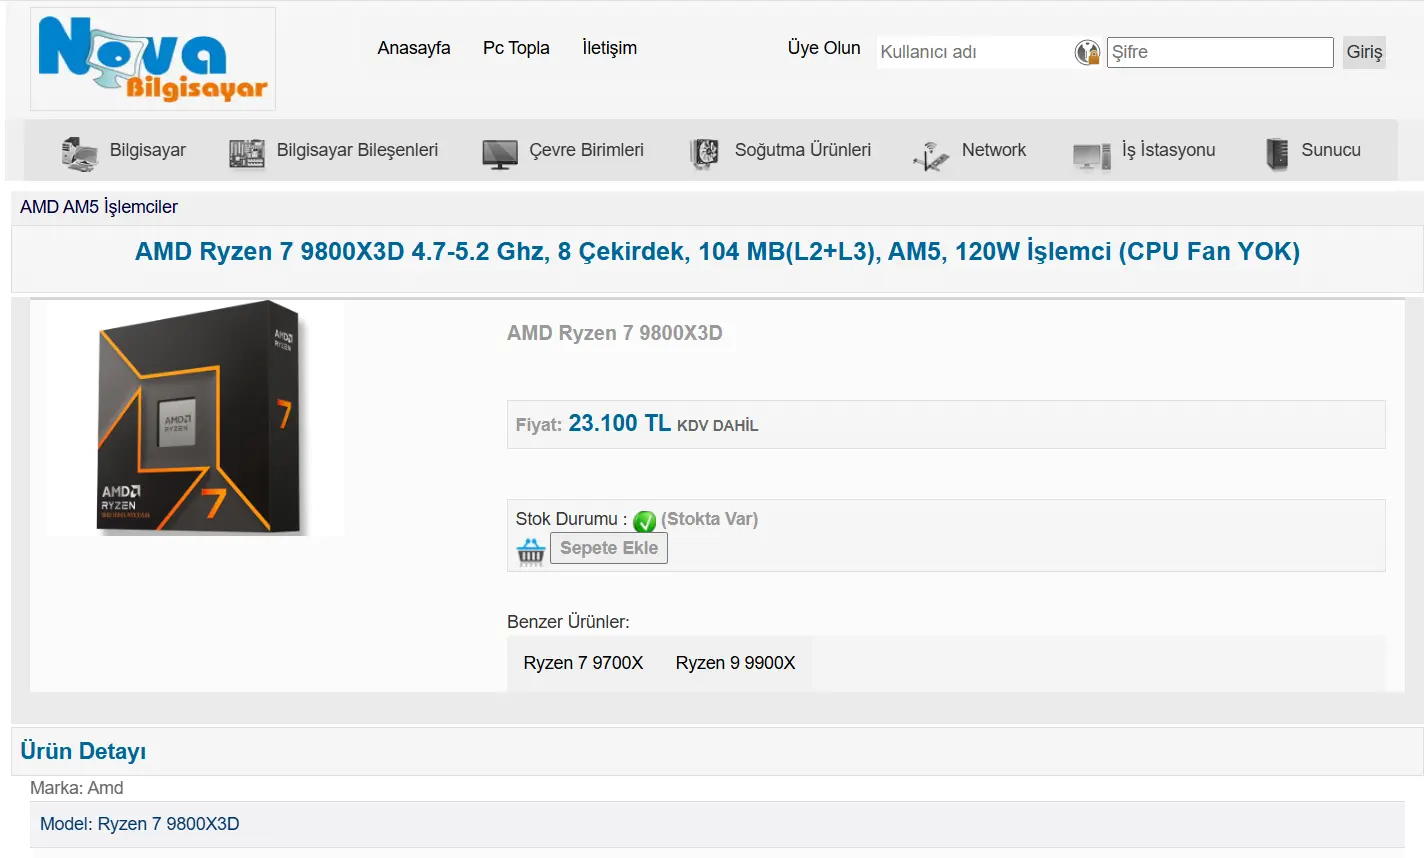Click the Giriş login button

[x=1364, y=52]
